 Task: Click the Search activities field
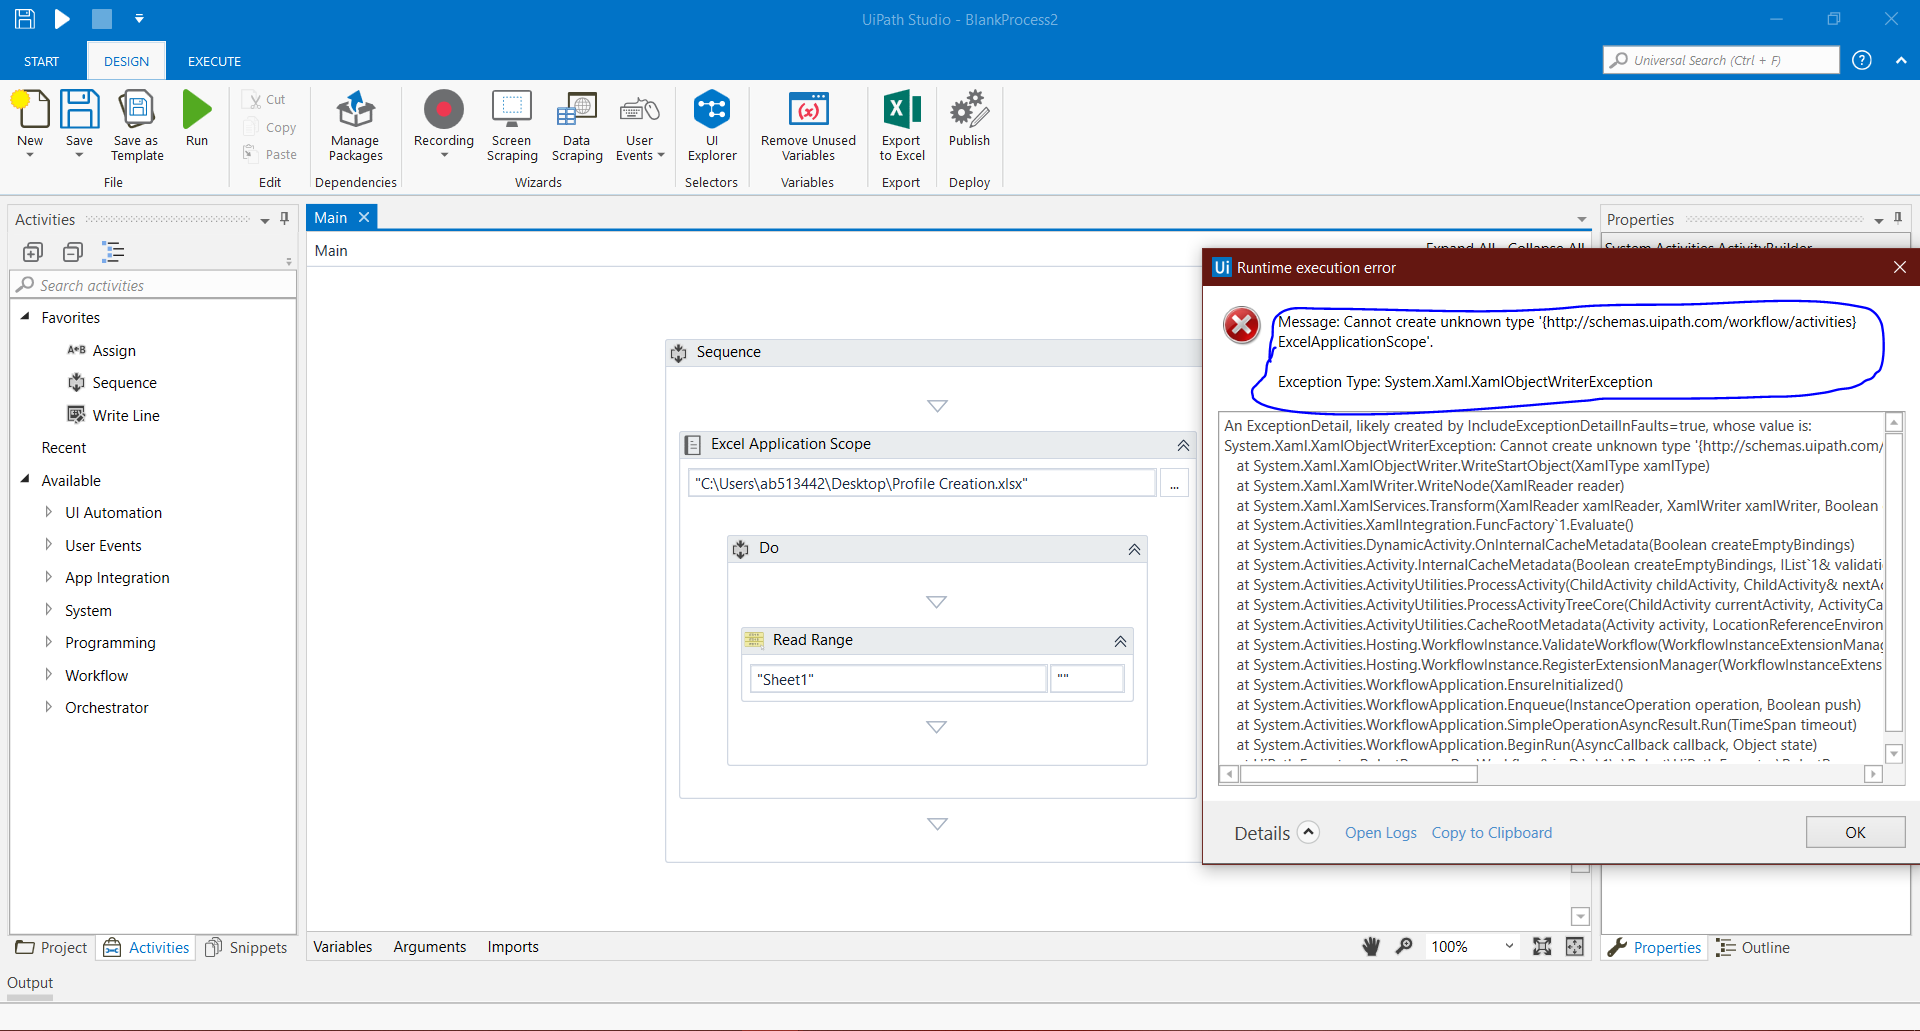[x=154, y=285]
